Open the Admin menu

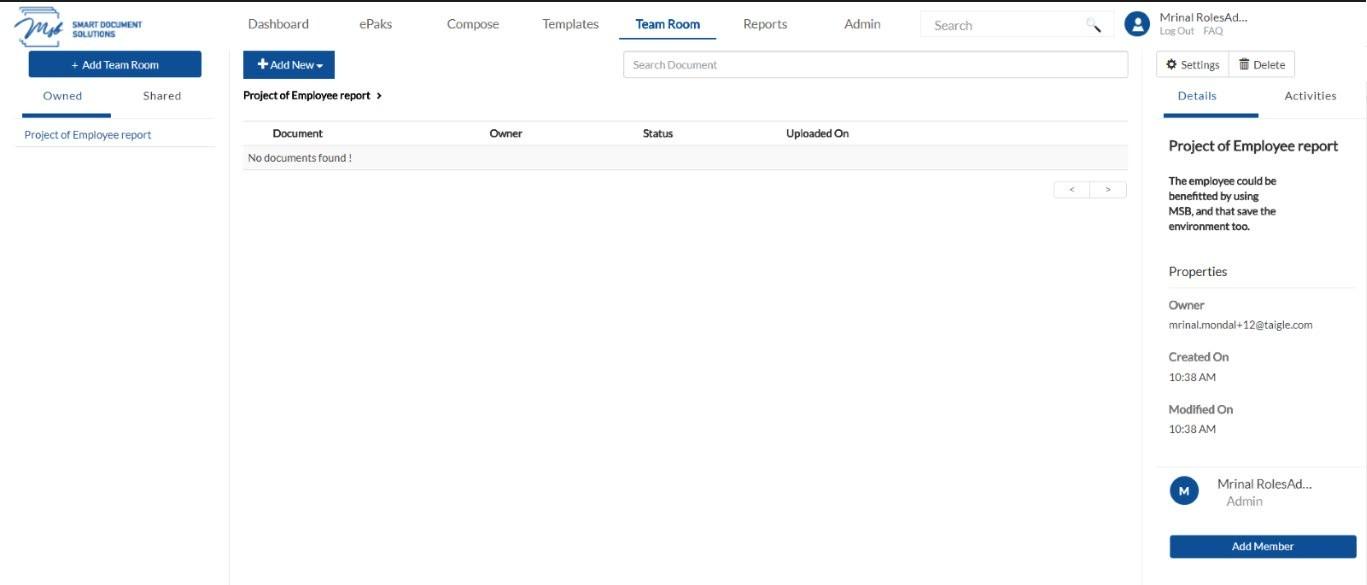pyautogui.click(x=862, y=24)
